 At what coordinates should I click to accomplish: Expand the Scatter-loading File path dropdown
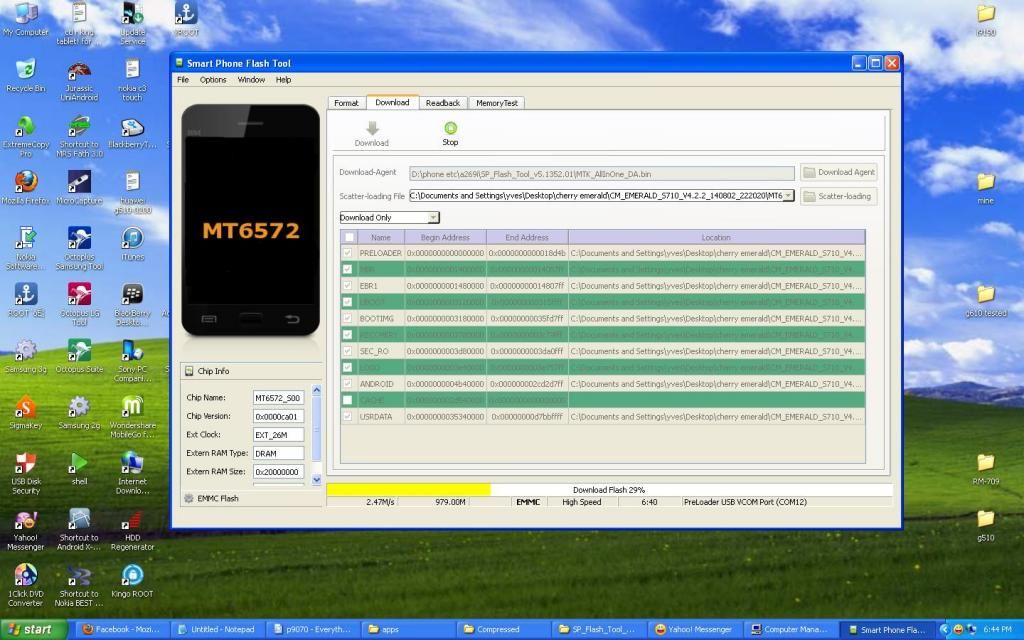pos(788,196)
